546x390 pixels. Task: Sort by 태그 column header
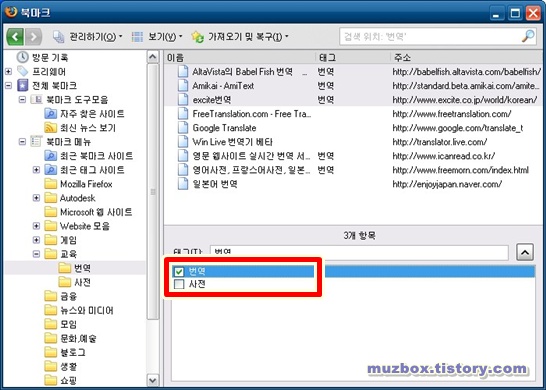point(353,57)
